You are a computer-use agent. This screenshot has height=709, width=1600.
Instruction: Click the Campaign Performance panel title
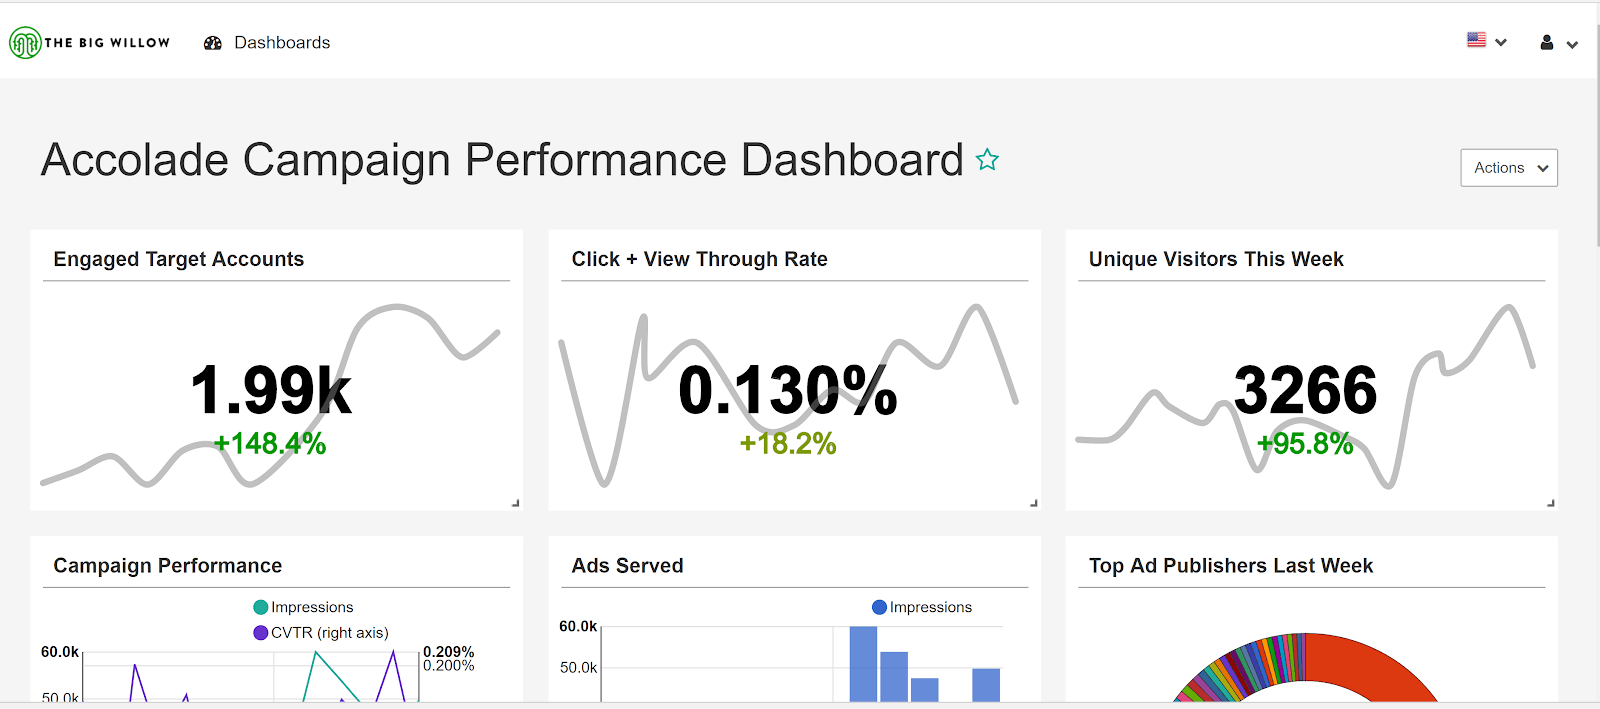(x=168, y=566)
